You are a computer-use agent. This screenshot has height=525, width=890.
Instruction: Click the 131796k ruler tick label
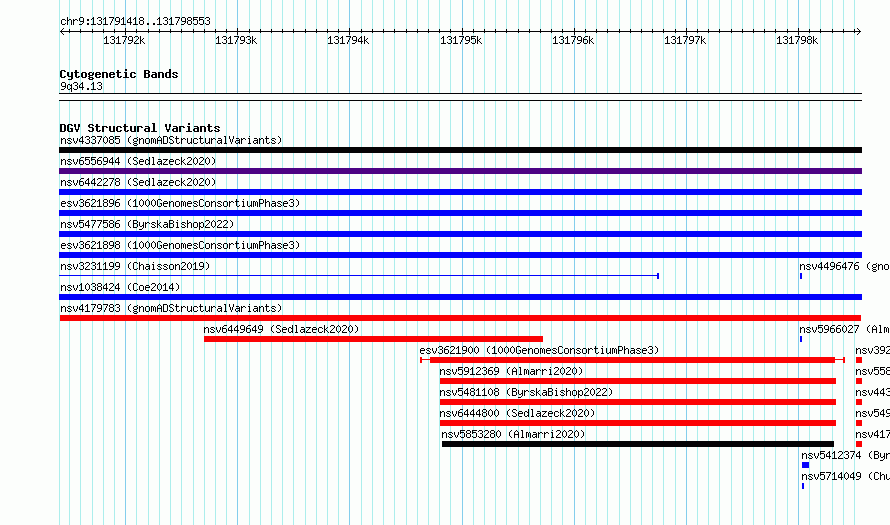(573, 40)
